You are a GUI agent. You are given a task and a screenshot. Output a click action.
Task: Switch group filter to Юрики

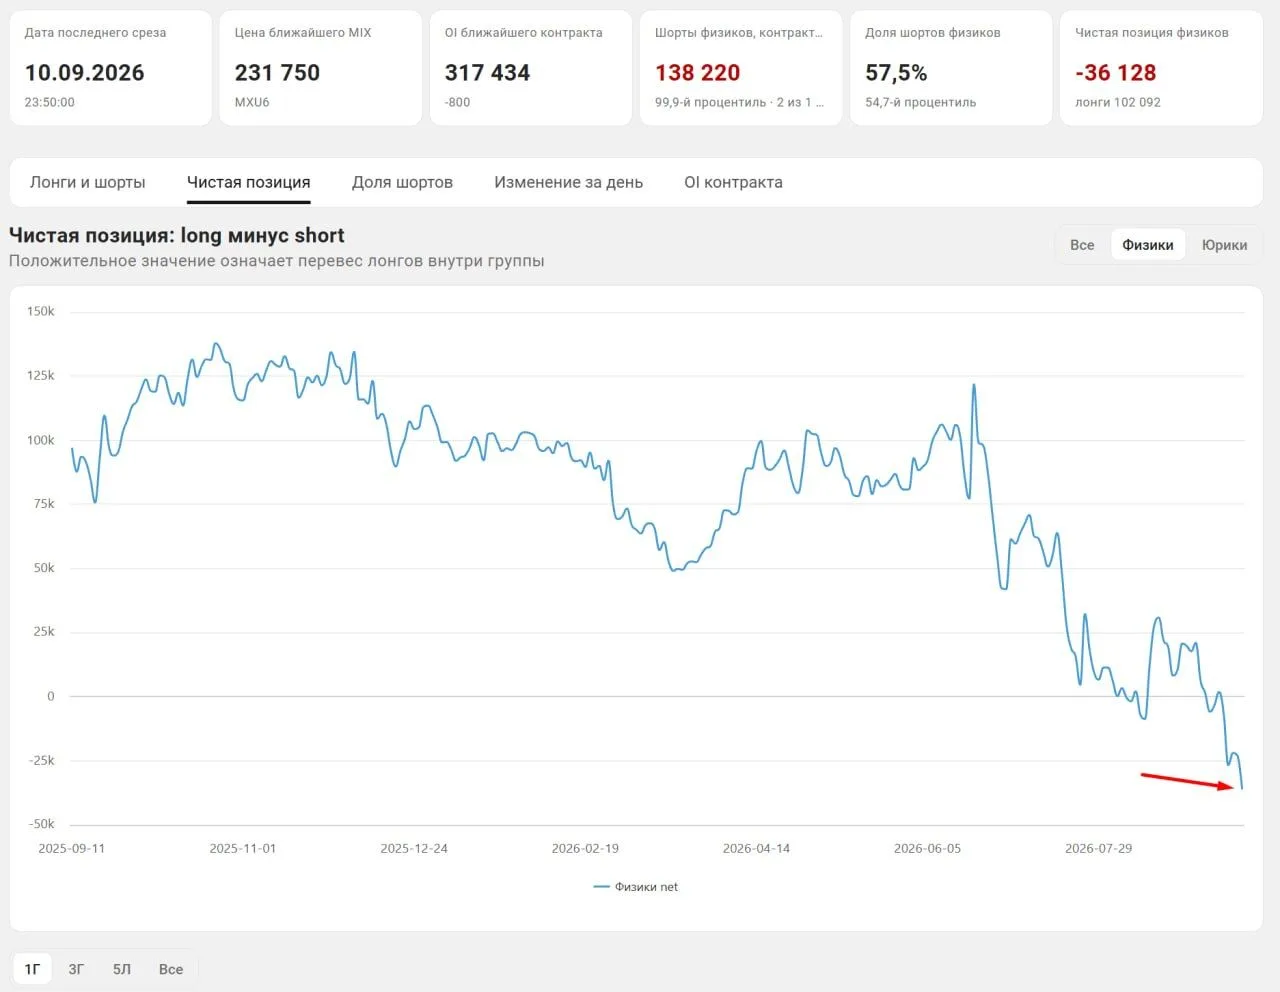1224,245
